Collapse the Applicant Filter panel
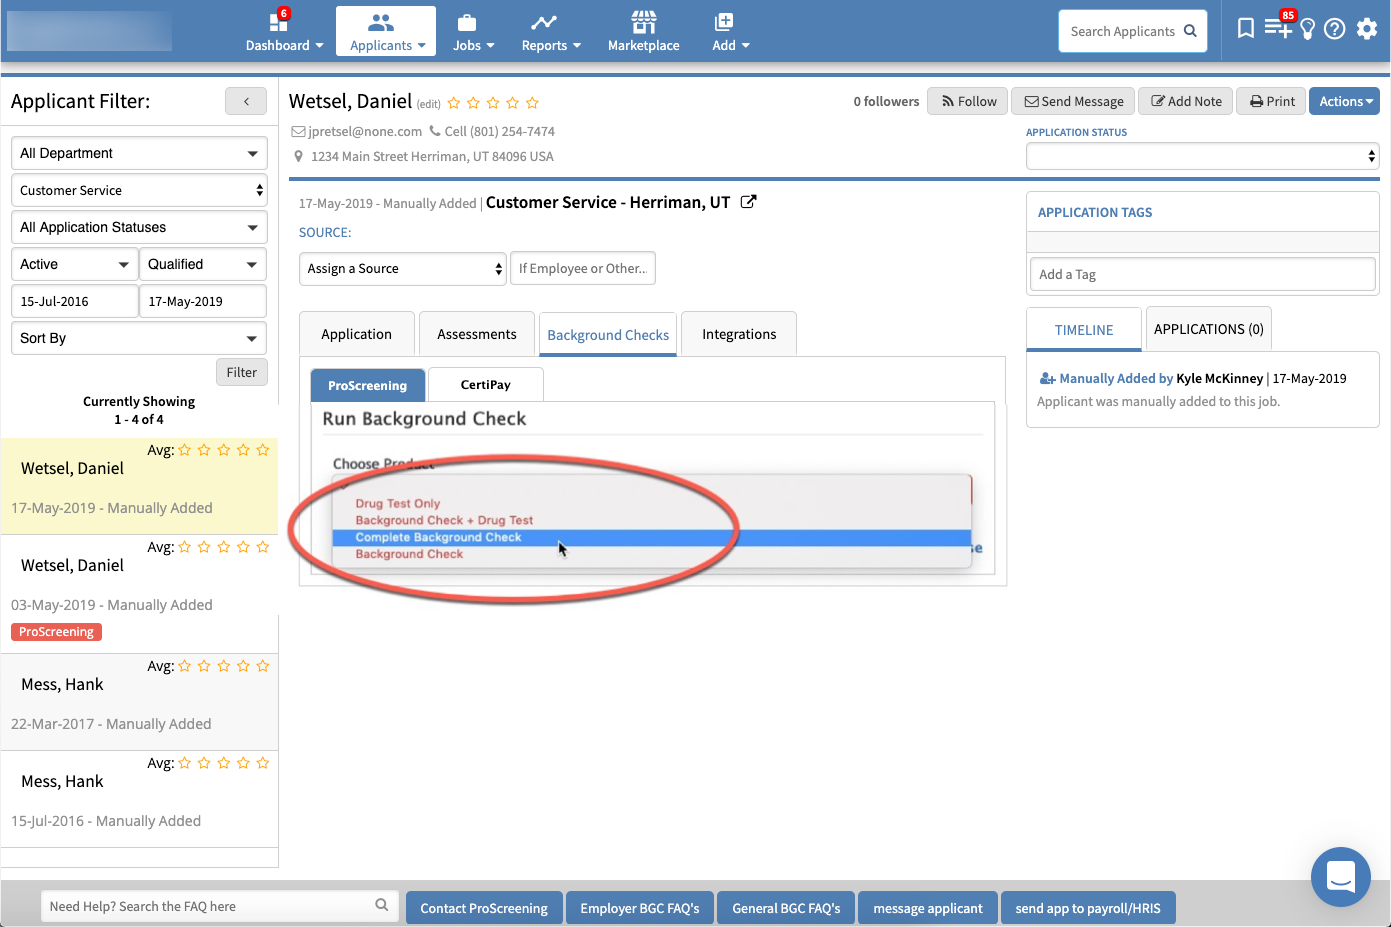The width and height of the screenshot is (1391, 927). 246,101
